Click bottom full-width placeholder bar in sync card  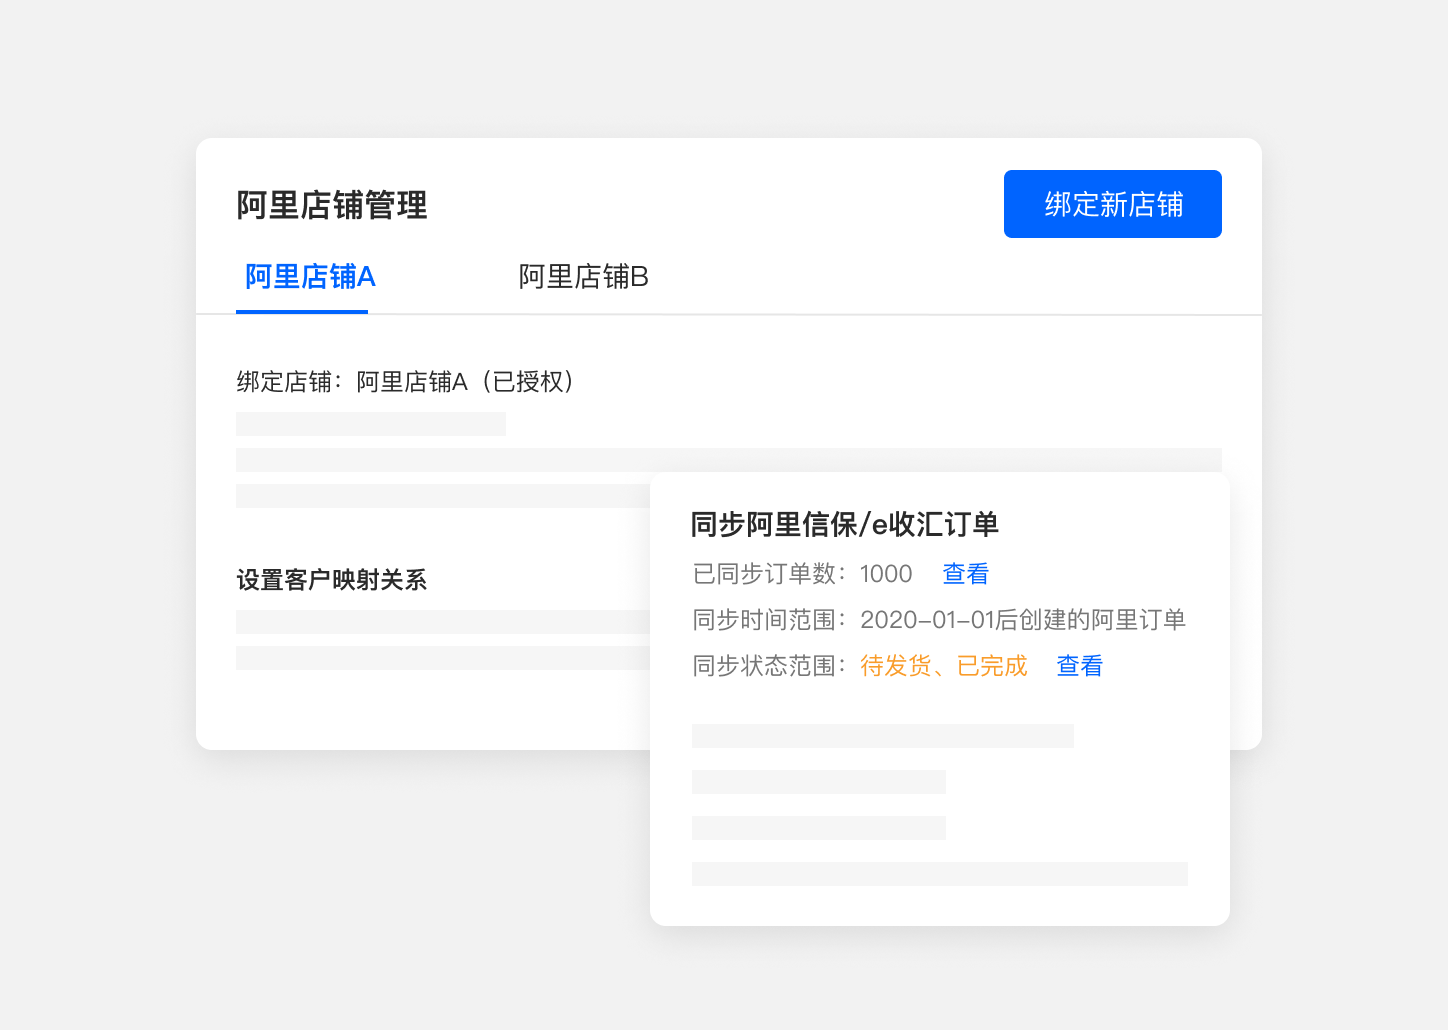(939, 874)
